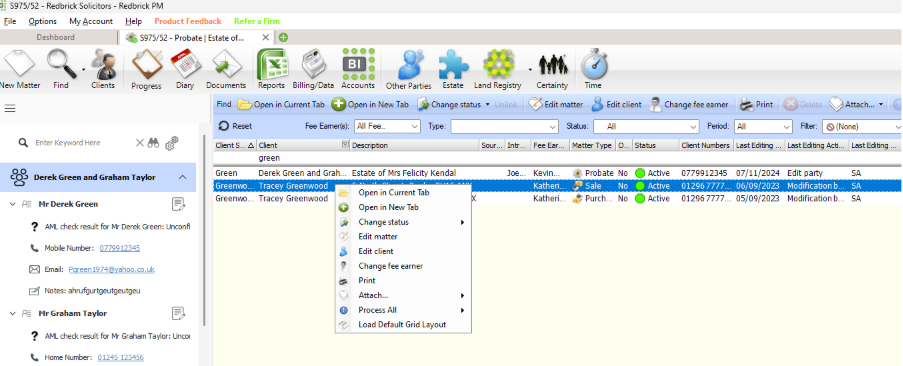Click Edit client in grid toolbar
The width and height of the screenshot is (903, 366).
pos(616,105)
